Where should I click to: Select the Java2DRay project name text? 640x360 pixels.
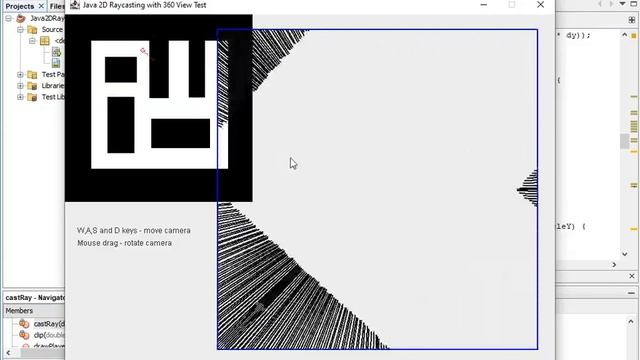tap(47, 18)
